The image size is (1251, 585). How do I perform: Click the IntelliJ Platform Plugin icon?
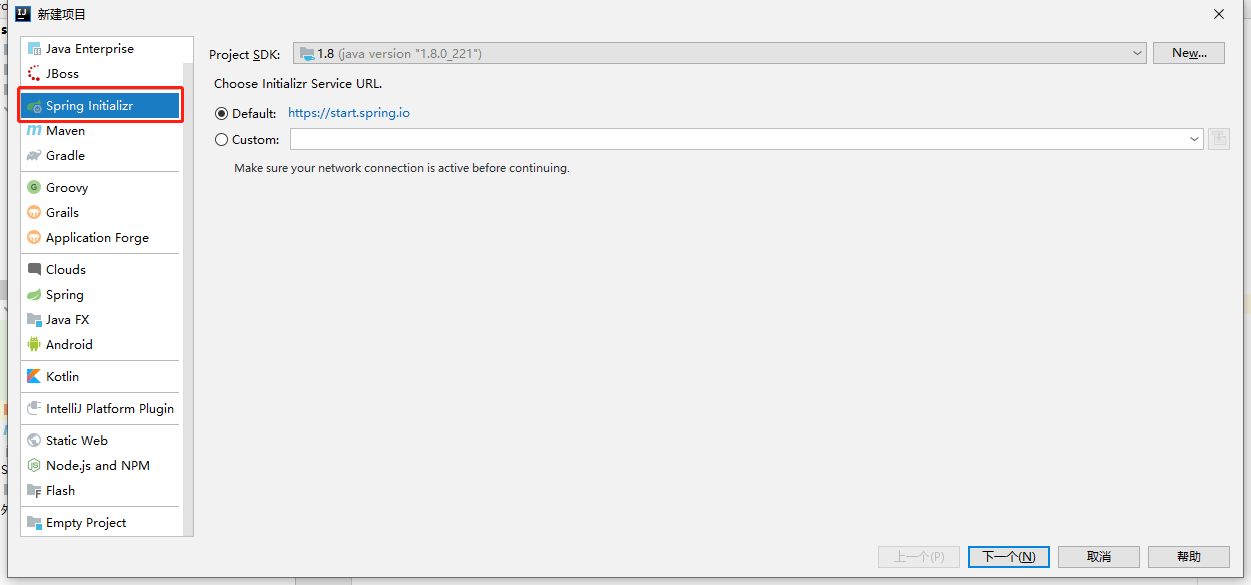[34, 408]
